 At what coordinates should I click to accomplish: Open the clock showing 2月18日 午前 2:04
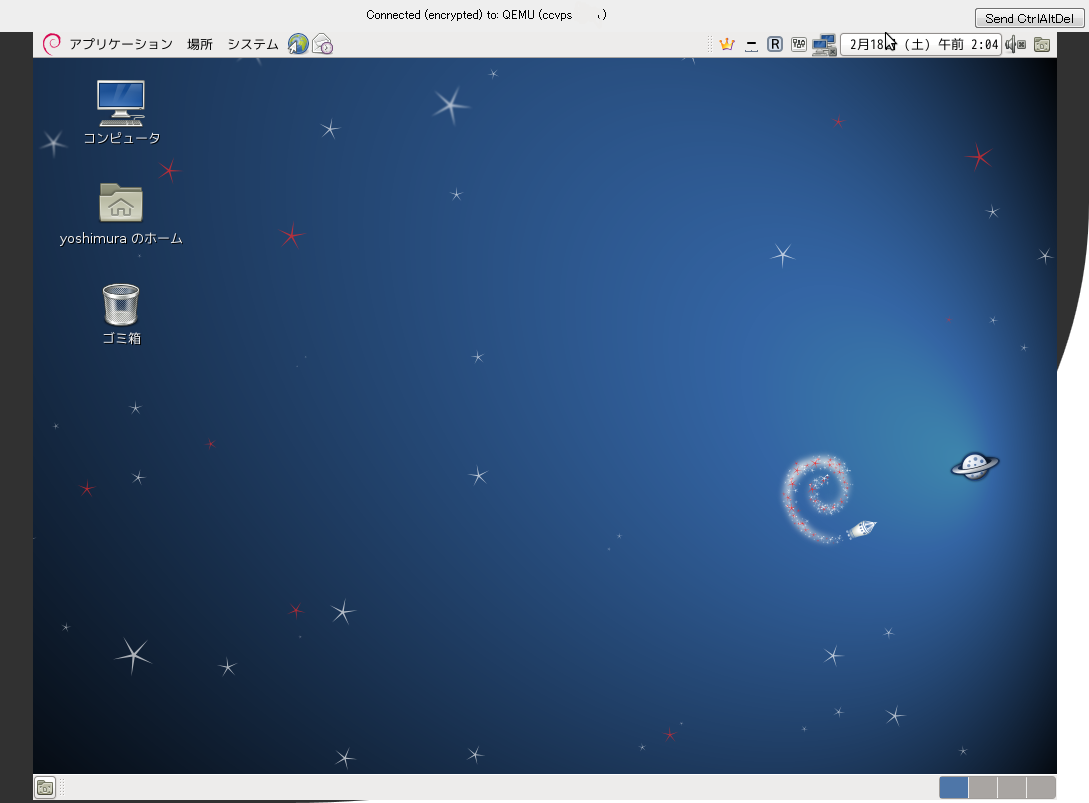pyautogui.click(x=921, y=44)
